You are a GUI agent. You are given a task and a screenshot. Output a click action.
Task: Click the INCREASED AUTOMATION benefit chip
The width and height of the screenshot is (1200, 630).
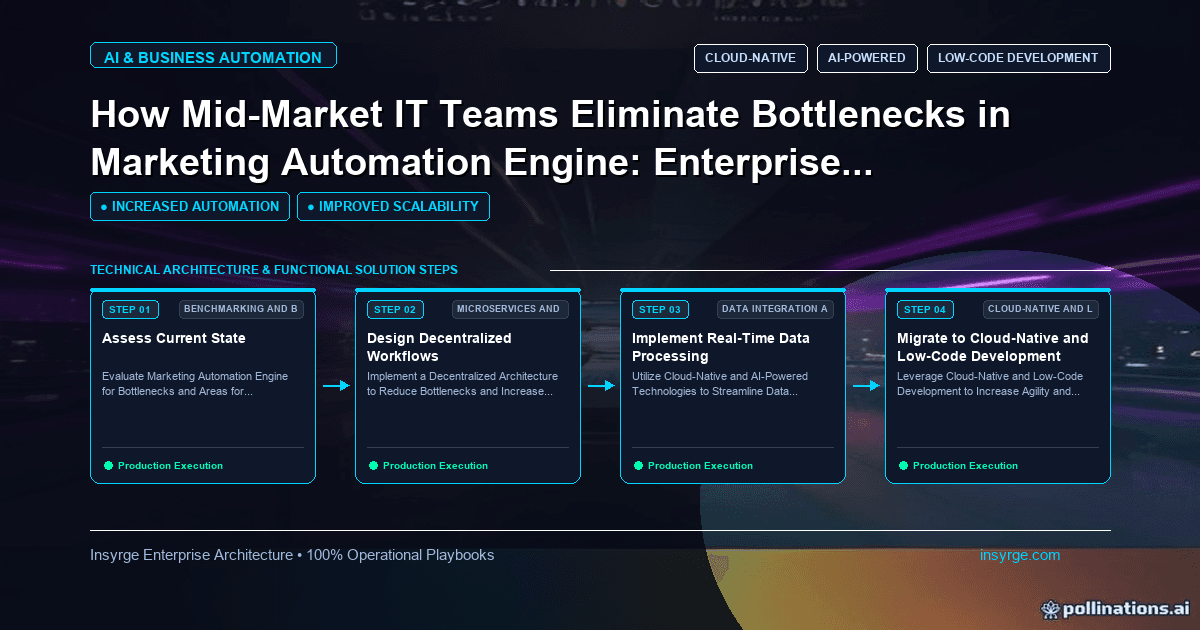(190, 206)
